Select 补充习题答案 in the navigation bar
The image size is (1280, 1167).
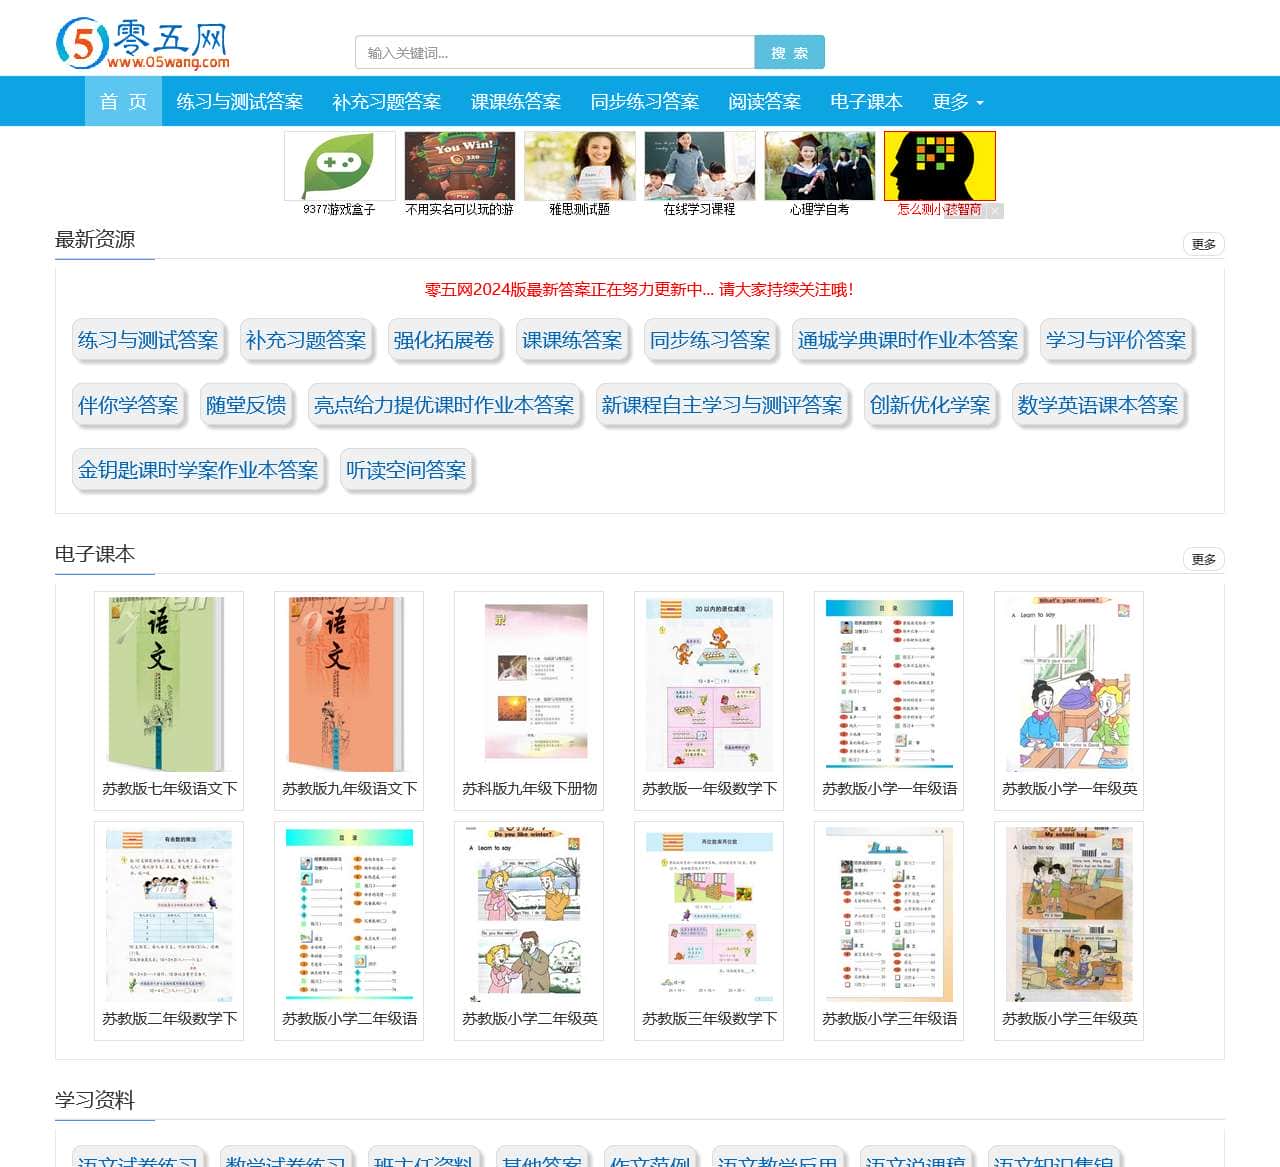pos(387,102)
